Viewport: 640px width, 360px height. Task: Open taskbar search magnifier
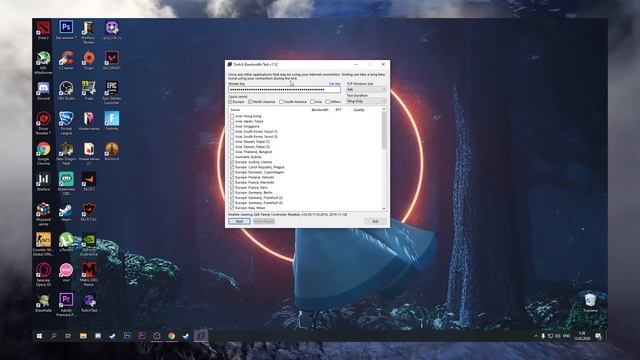(x=53, y=336)
